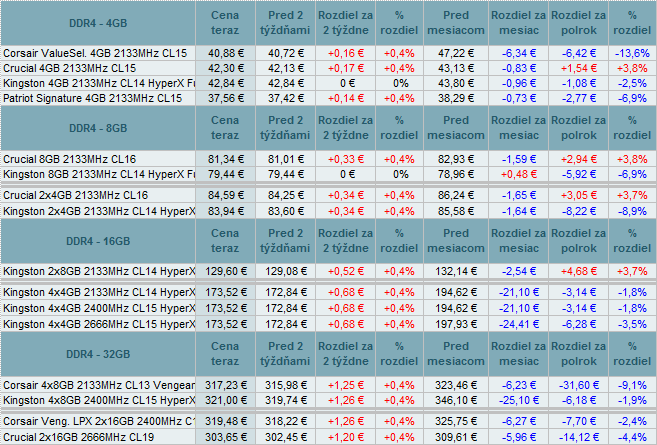Click the -25,10 € month difference cell
Image resolution: width=657 pixels, height=445 pixels.
519,400
